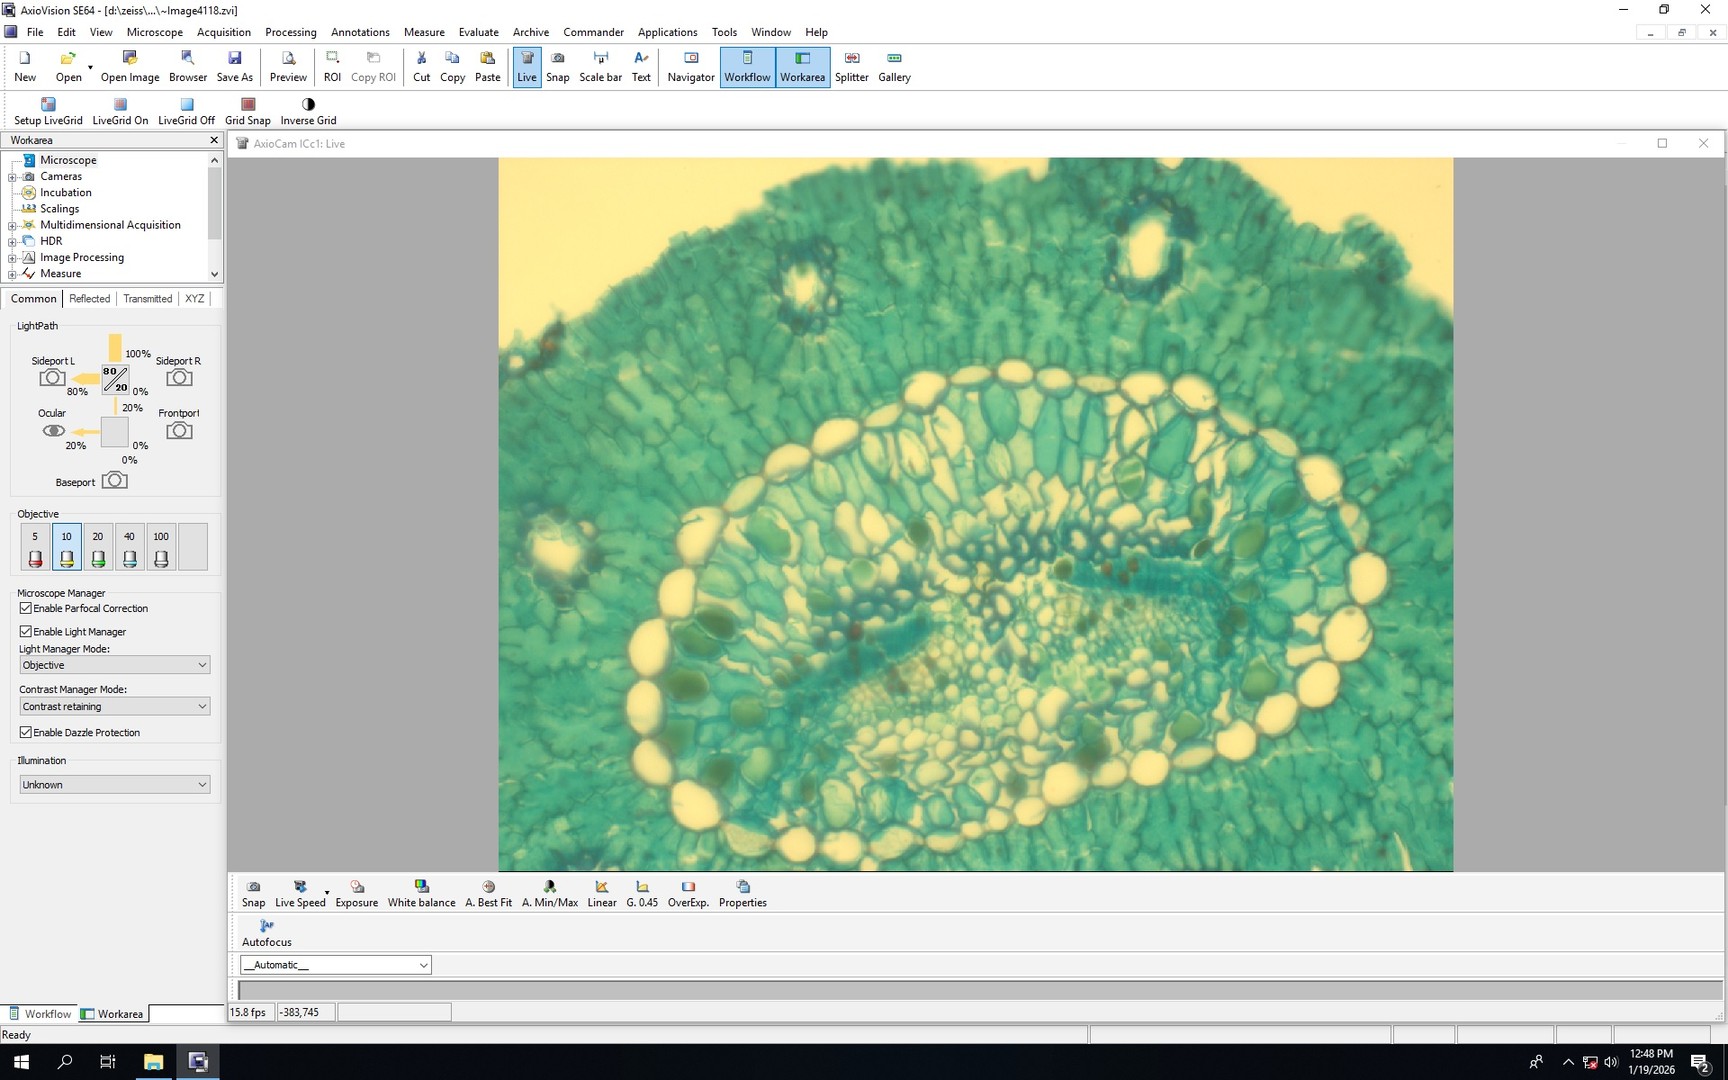Disable Enable Light Manager

click(x=25, y=631)
